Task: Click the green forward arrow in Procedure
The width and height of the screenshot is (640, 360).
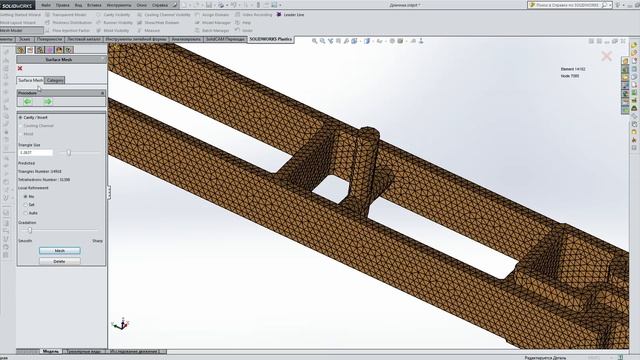Action: [47, 101]
